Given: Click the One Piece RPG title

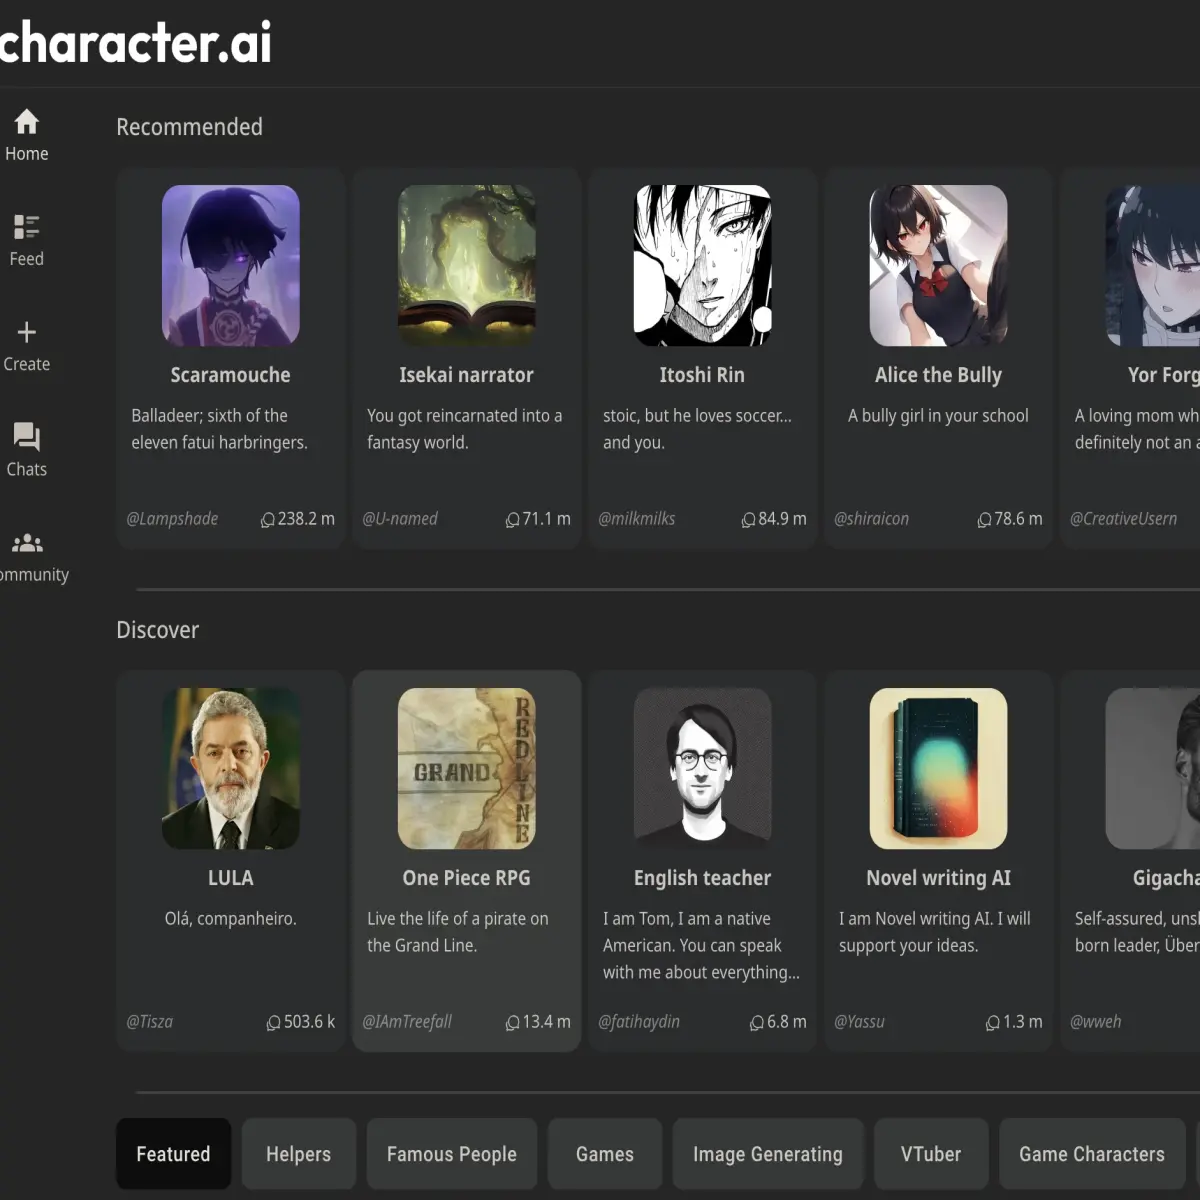Looking at the screenshot, I should tap(466, 878).
